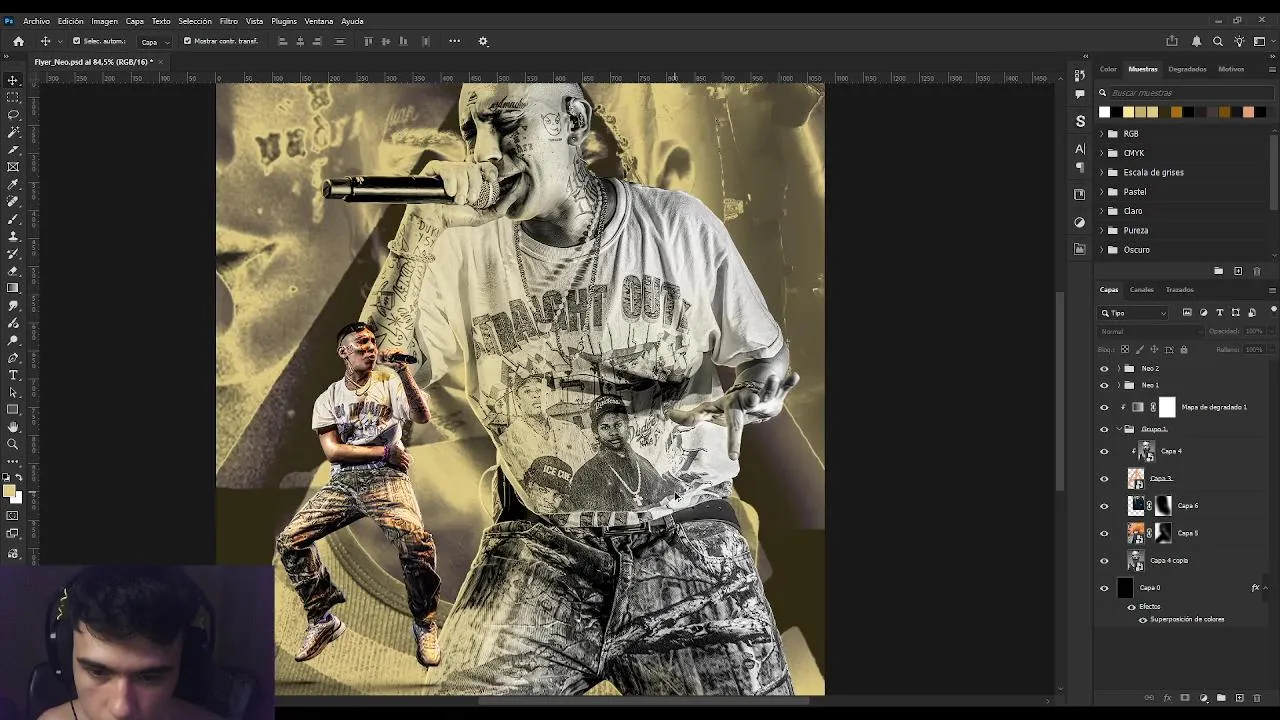This screenshot has height=720, width=1280.
Task: Open the Archivo menu
Action: [x=36, y=21]
